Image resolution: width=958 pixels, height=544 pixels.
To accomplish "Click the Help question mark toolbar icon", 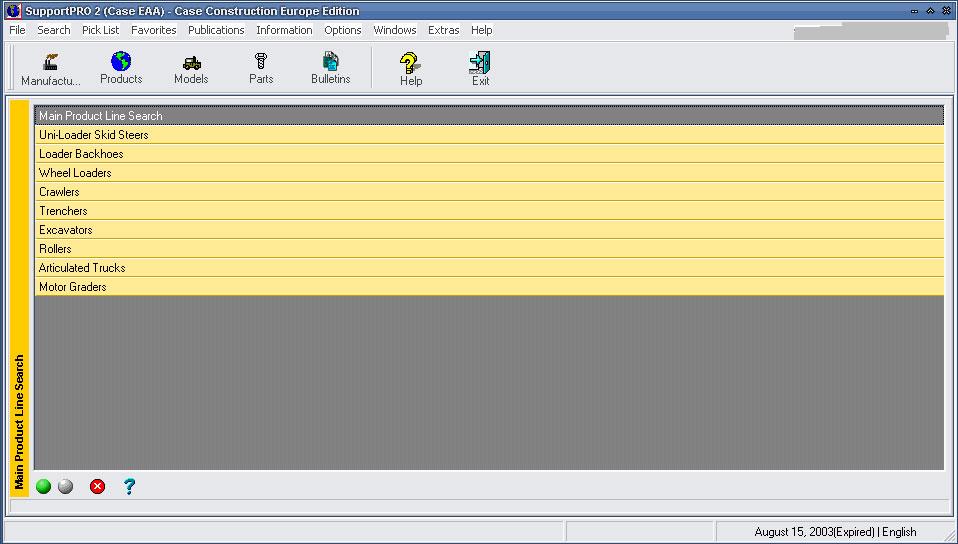I will (x=410, y=62).
